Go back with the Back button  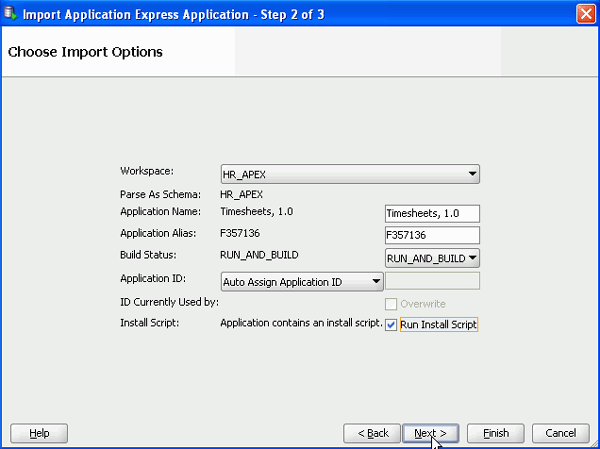click(372, 433)
